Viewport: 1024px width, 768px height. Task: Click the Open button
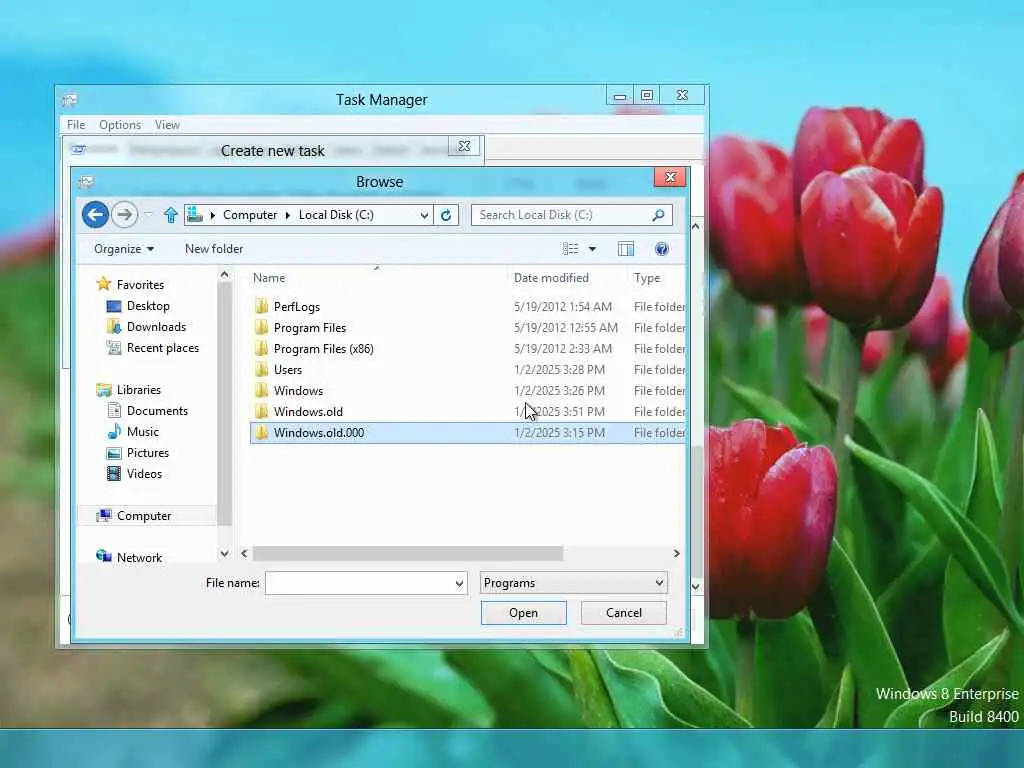pos(524,613)
